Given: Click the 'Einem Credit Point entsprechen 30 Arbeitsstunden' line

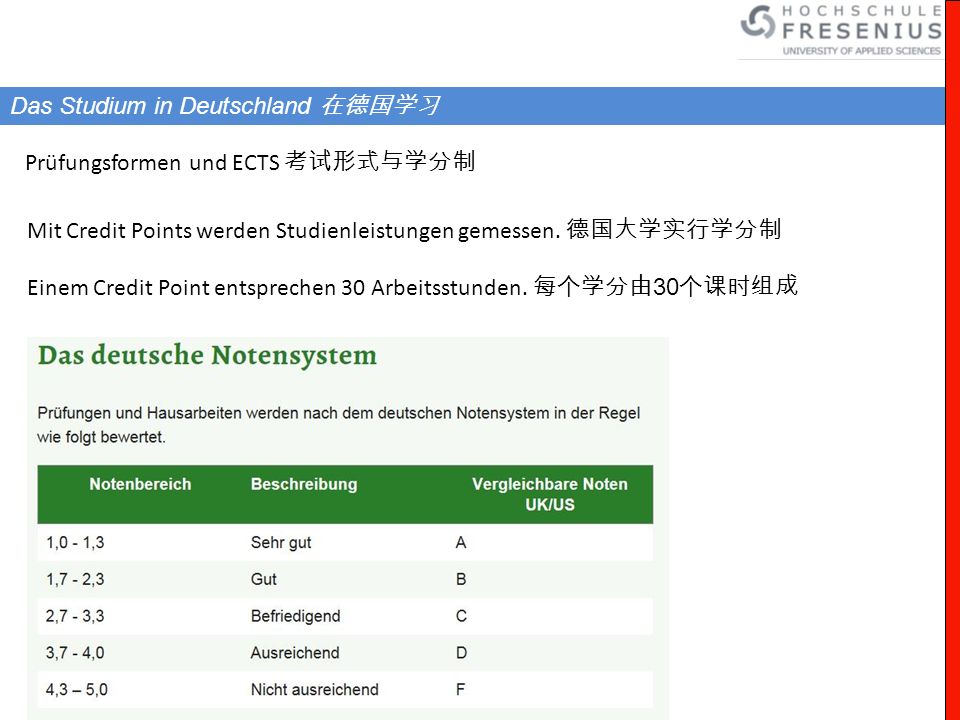Looking at the screenshot, I should 277,287.
